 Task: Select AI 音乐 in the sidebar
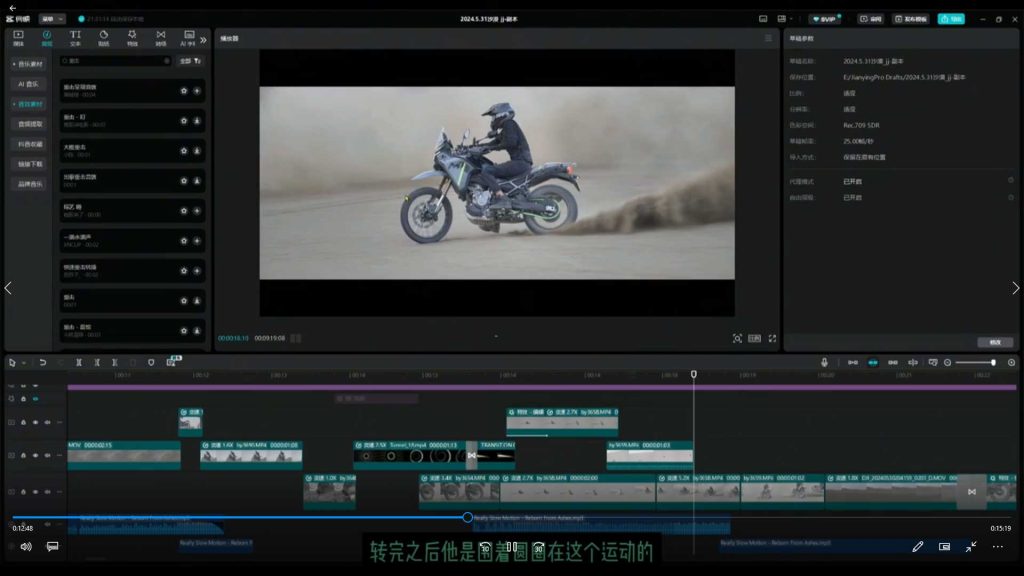tap(29, 84)
